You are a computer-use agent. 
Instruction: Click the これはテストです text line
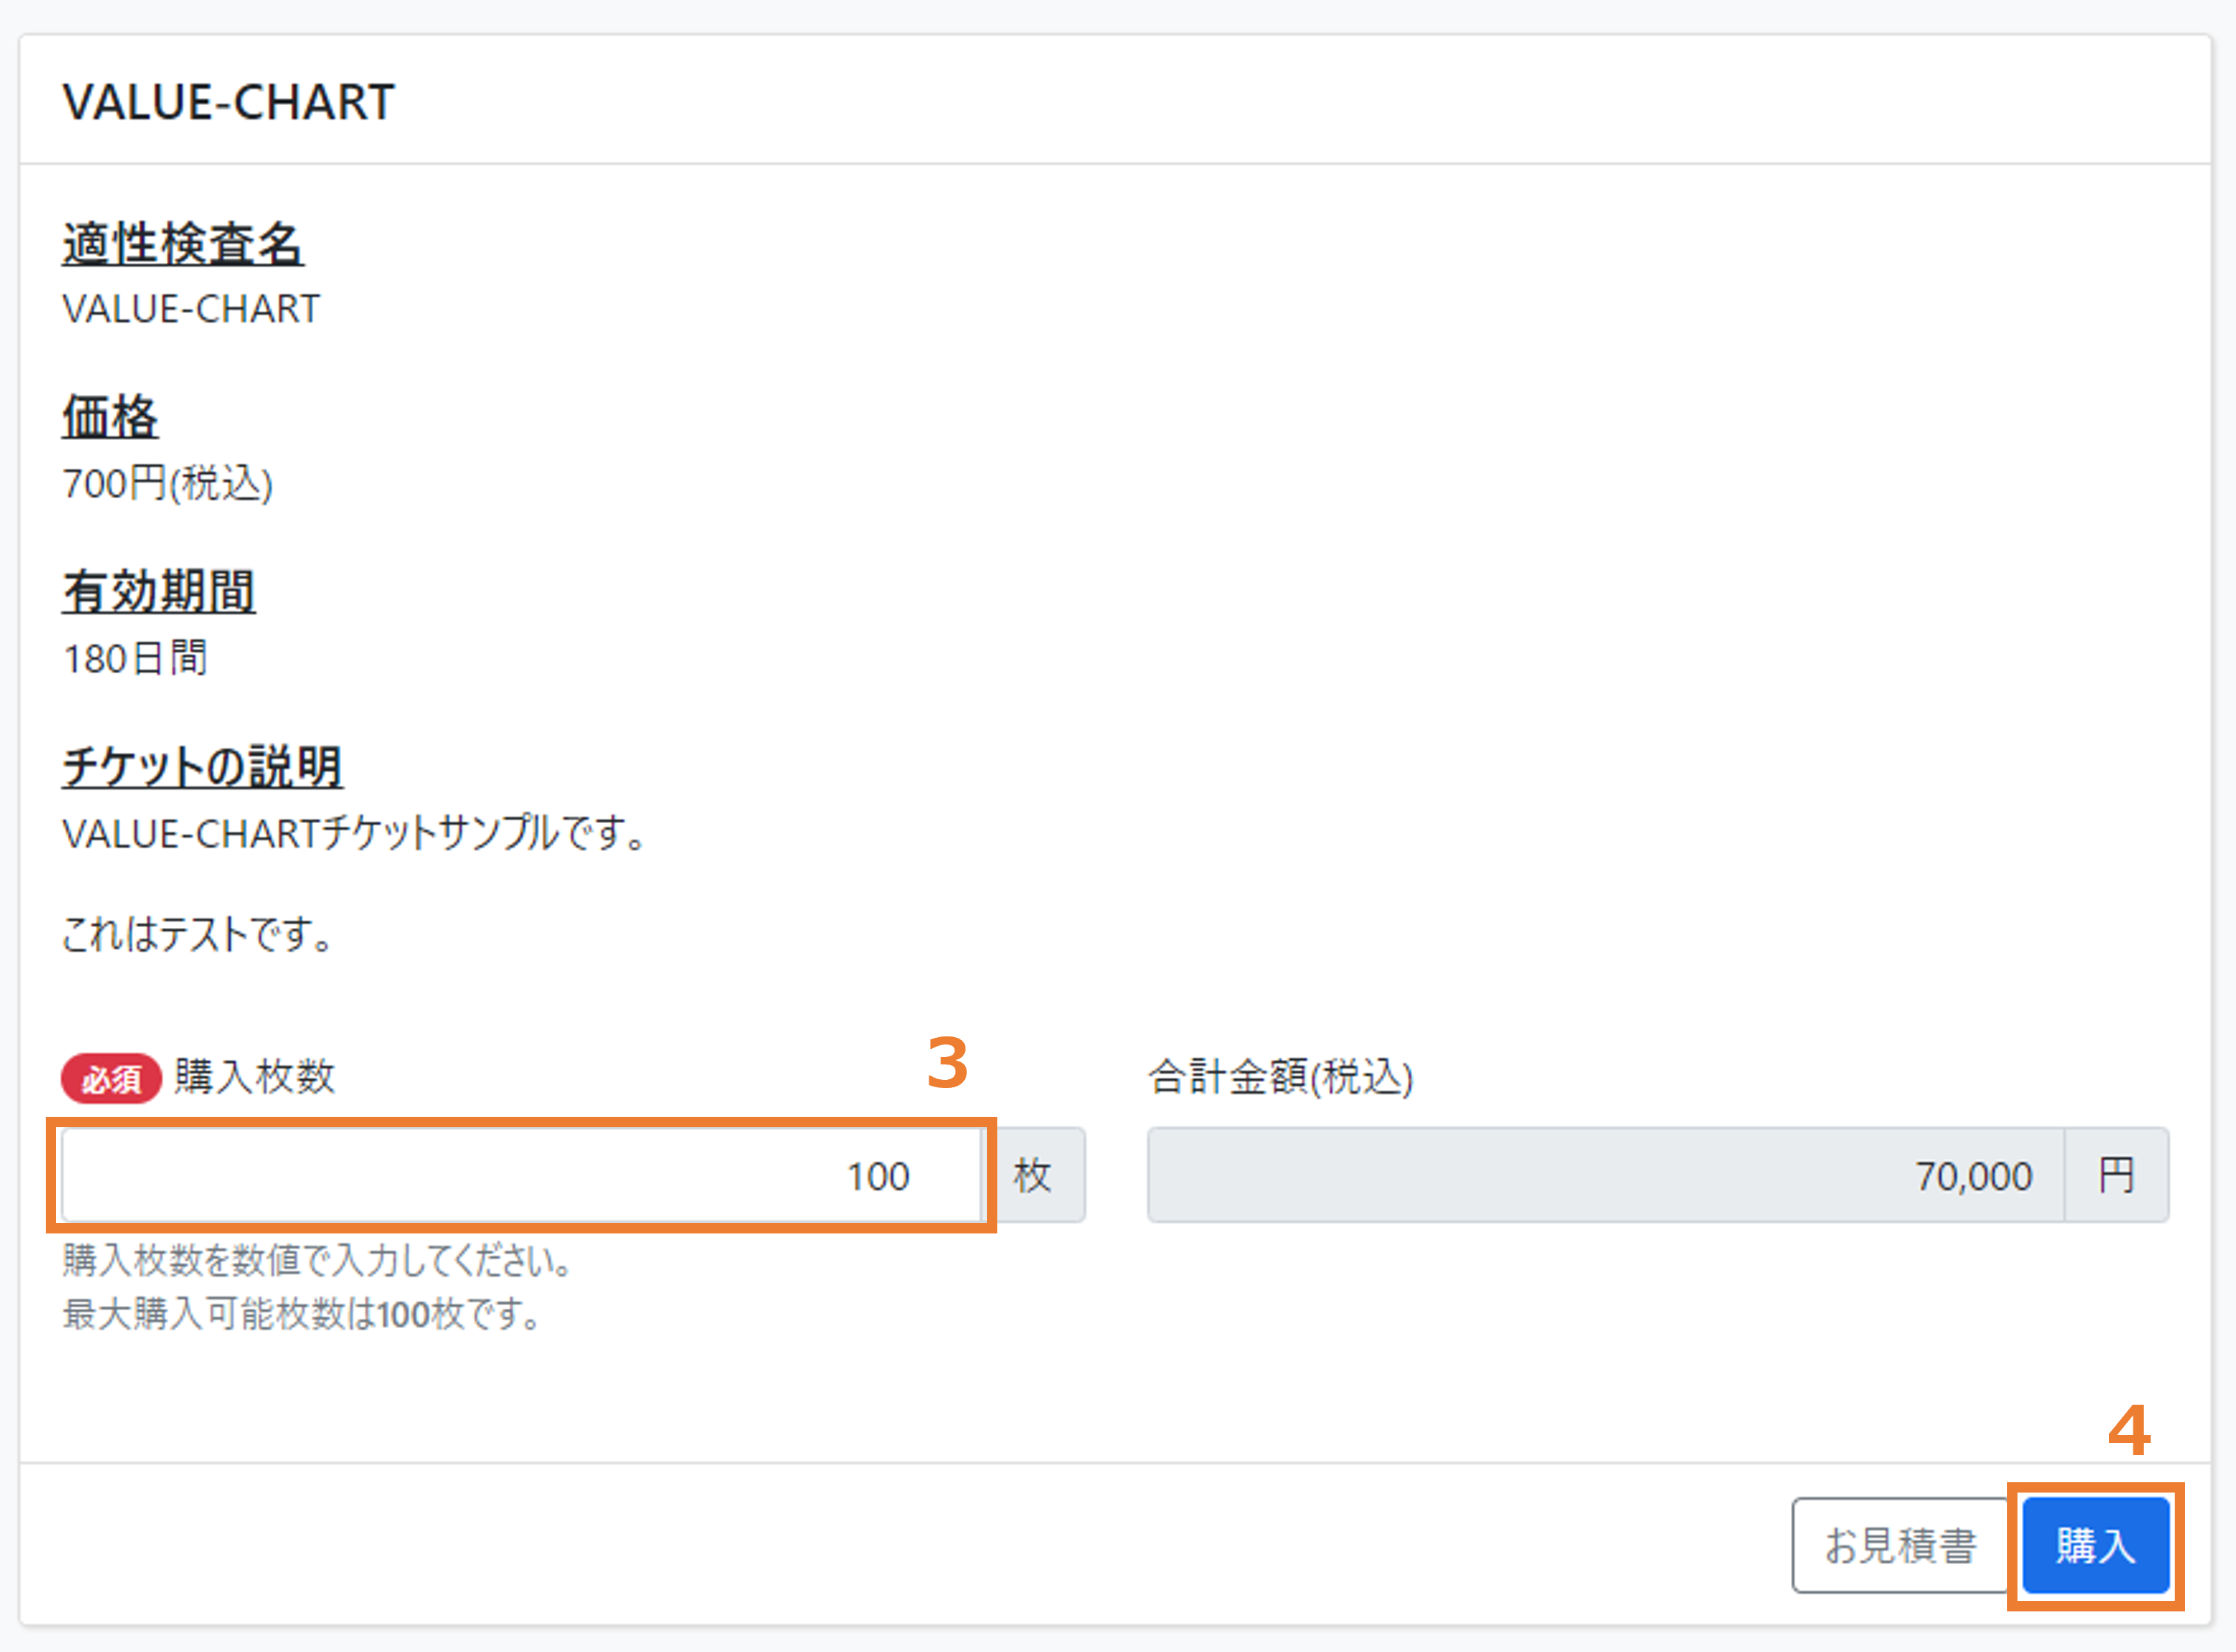point(198,934)
